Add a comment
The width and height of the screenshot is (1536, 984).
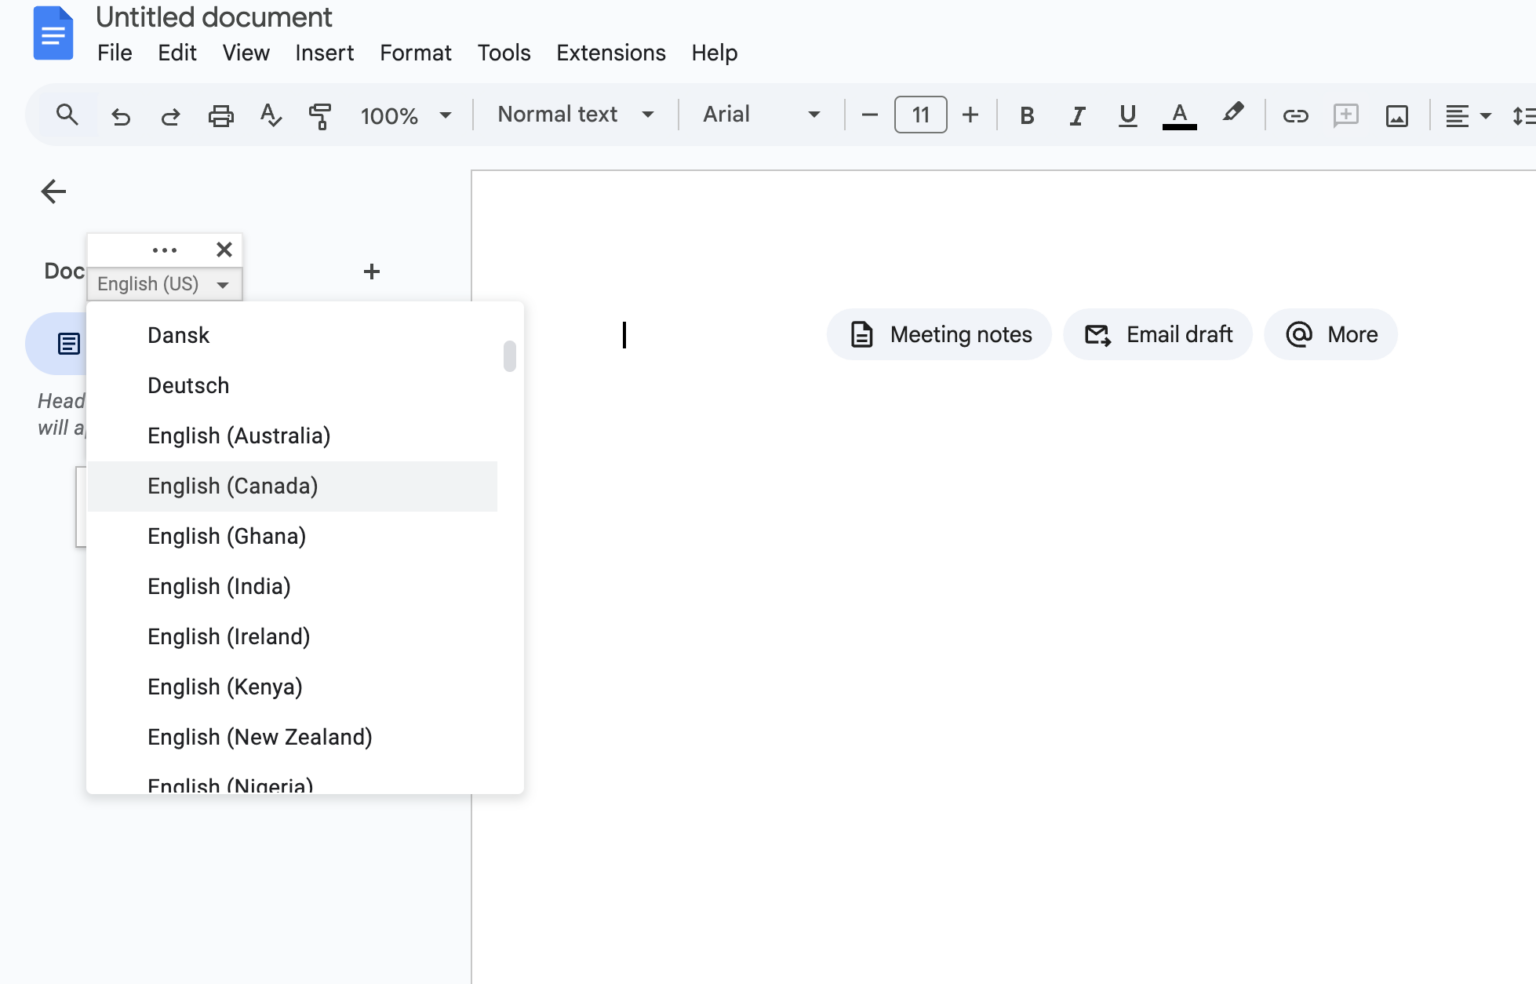1345,115
